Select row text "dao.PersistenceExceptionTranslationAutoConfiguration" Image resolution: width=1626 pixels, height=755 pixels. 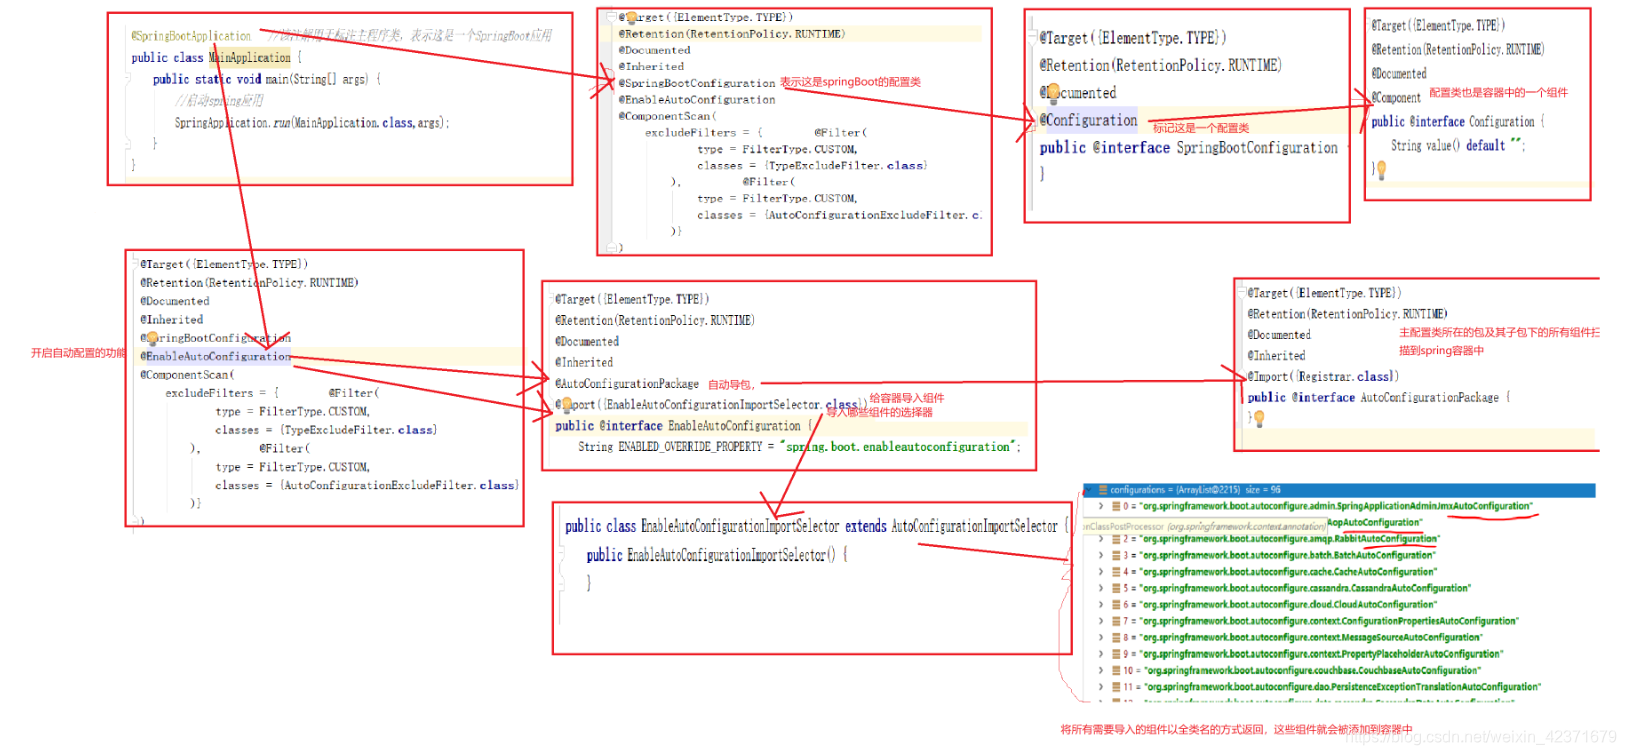pos(1428,688)
